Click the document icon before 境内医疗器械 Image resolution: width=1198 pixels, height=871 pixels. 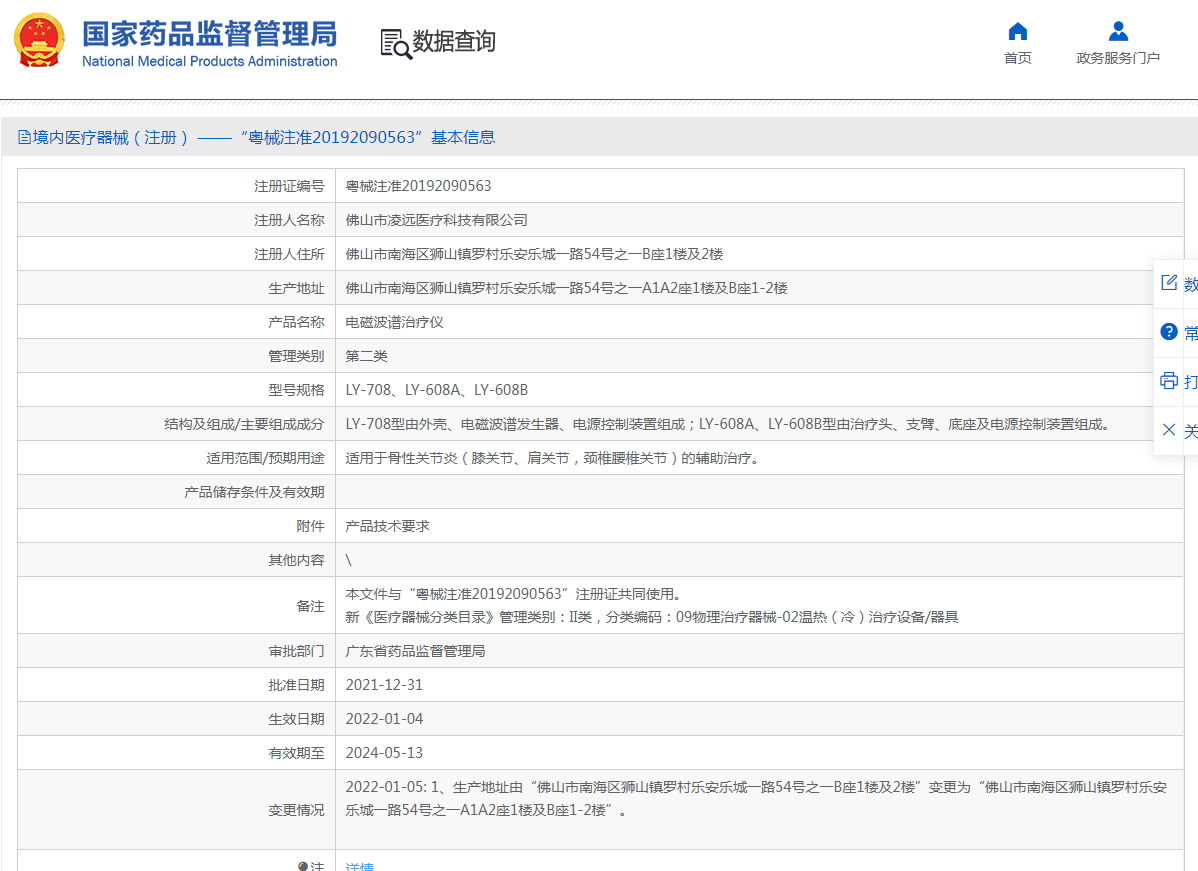(x=24, y=138)
